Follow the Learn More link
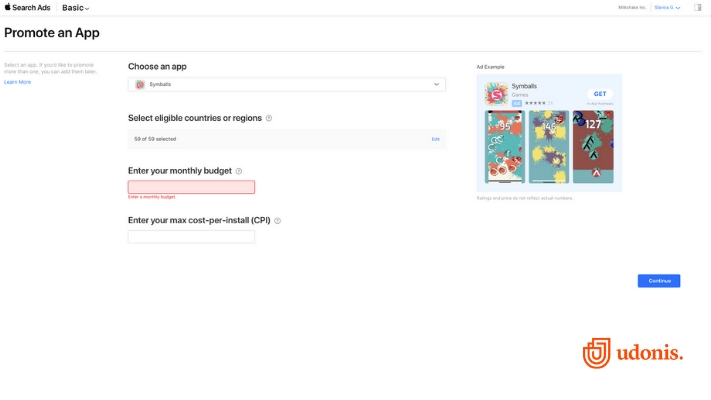 tap(18, 82)
